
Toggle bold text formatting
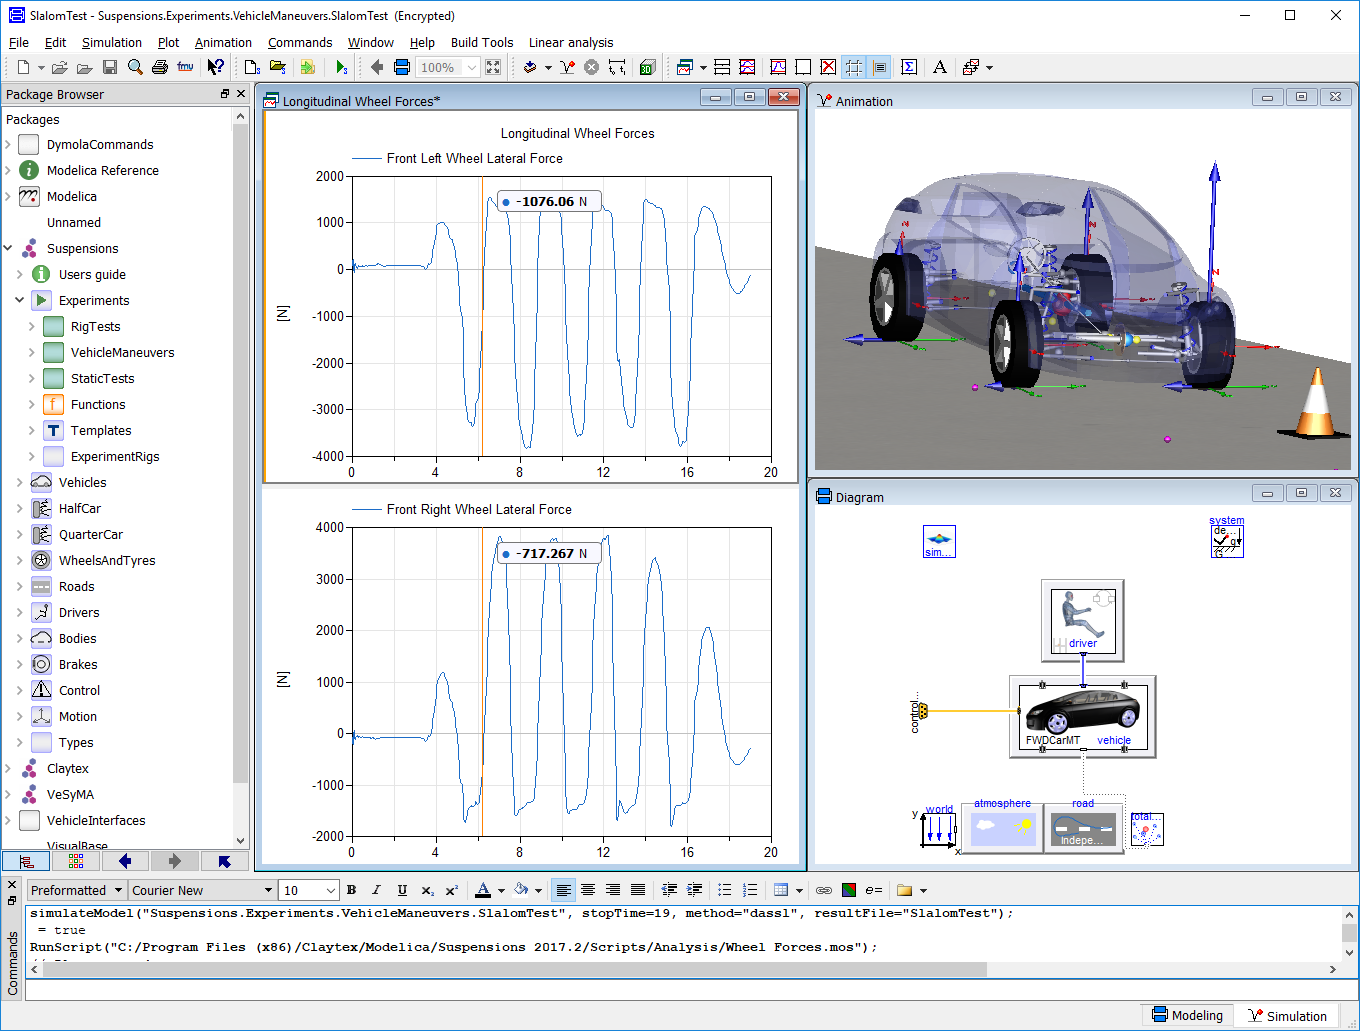pos(351,890)
